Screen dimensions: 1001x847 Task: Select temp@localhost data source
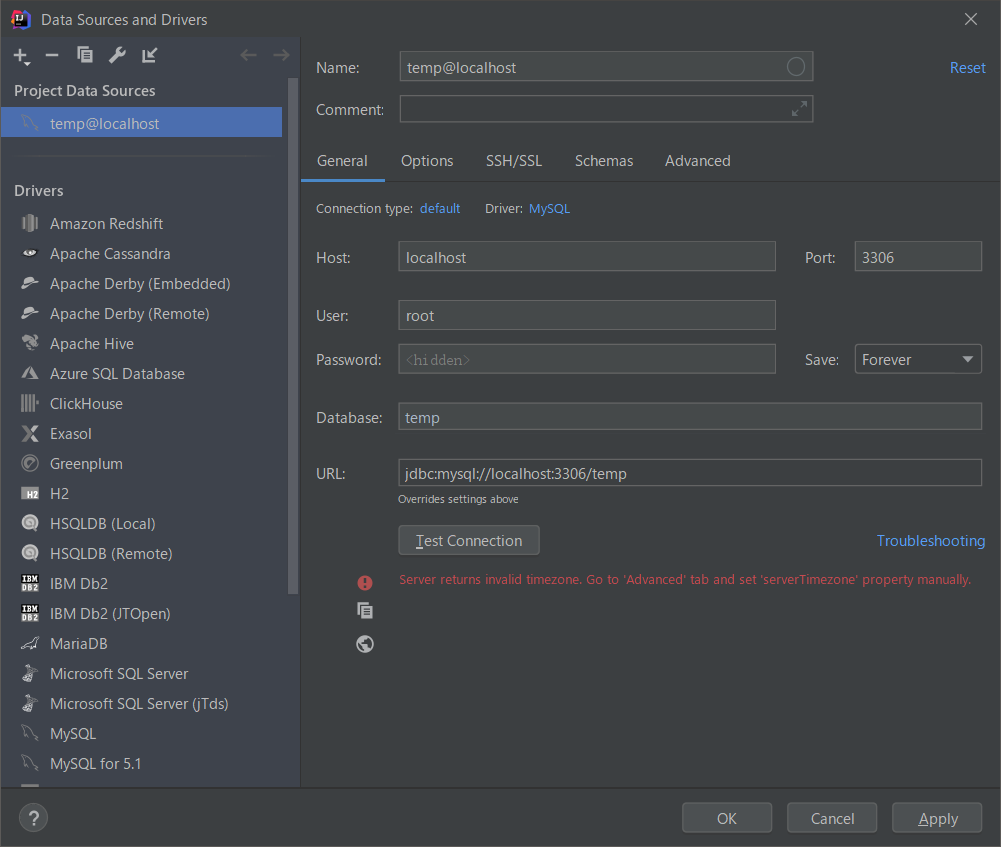coord(142,123)
